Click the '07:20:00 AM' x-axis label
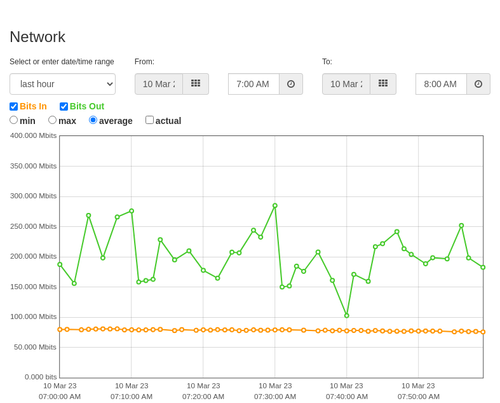Screen dimensions: 500x403 tap(203, 397)
